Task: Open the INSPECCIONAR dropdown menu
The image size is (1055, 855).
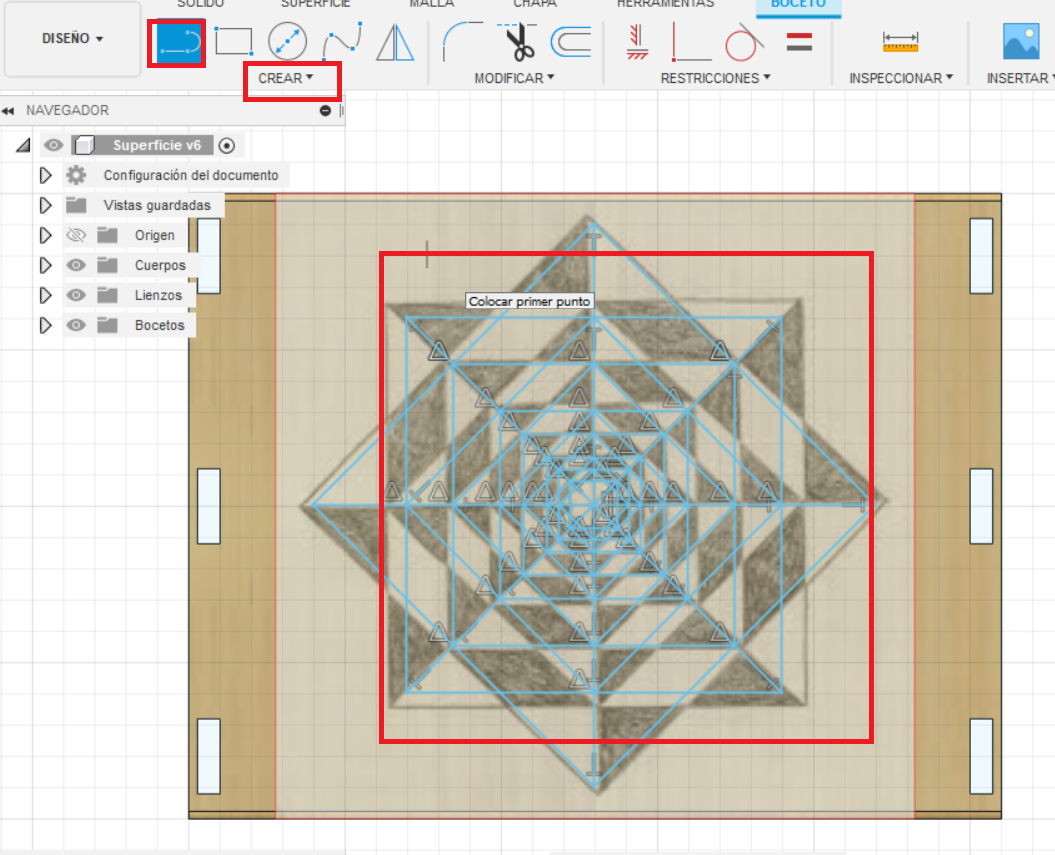Action: pyautogui.click(x=901, y=78)
